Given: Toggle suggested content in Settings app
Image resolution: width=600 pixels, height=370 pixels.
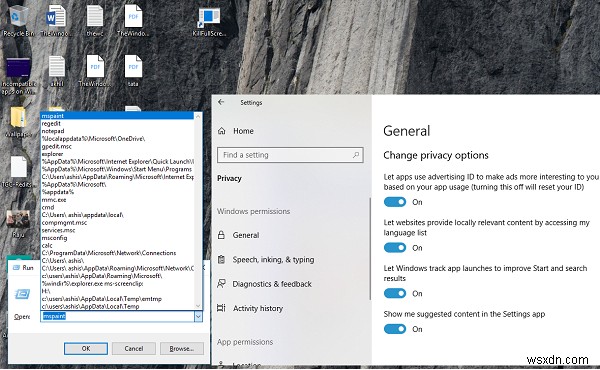Looking at the screenshot, I should tap(395, 329).
